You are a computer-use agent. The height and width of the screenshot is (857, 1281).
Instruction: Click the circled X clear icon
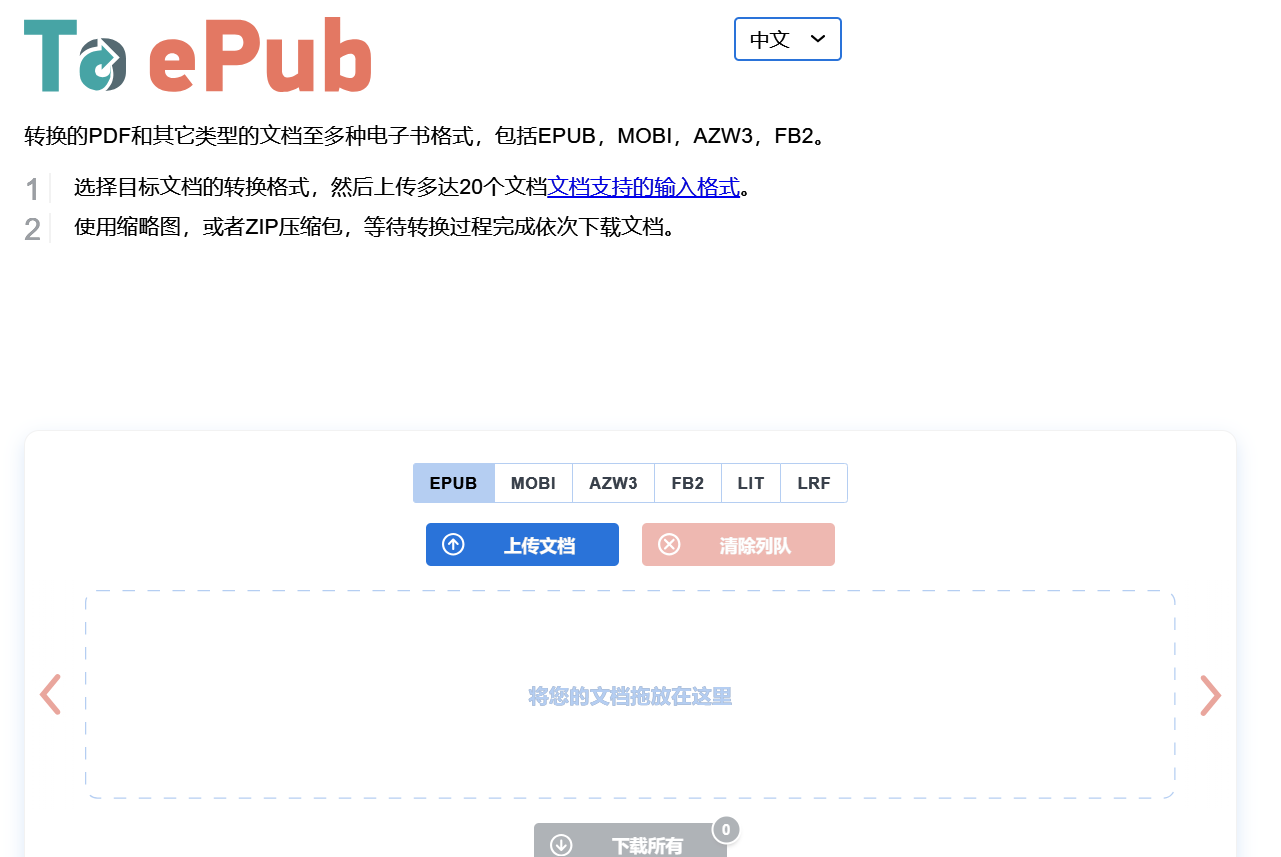(669, 545)
